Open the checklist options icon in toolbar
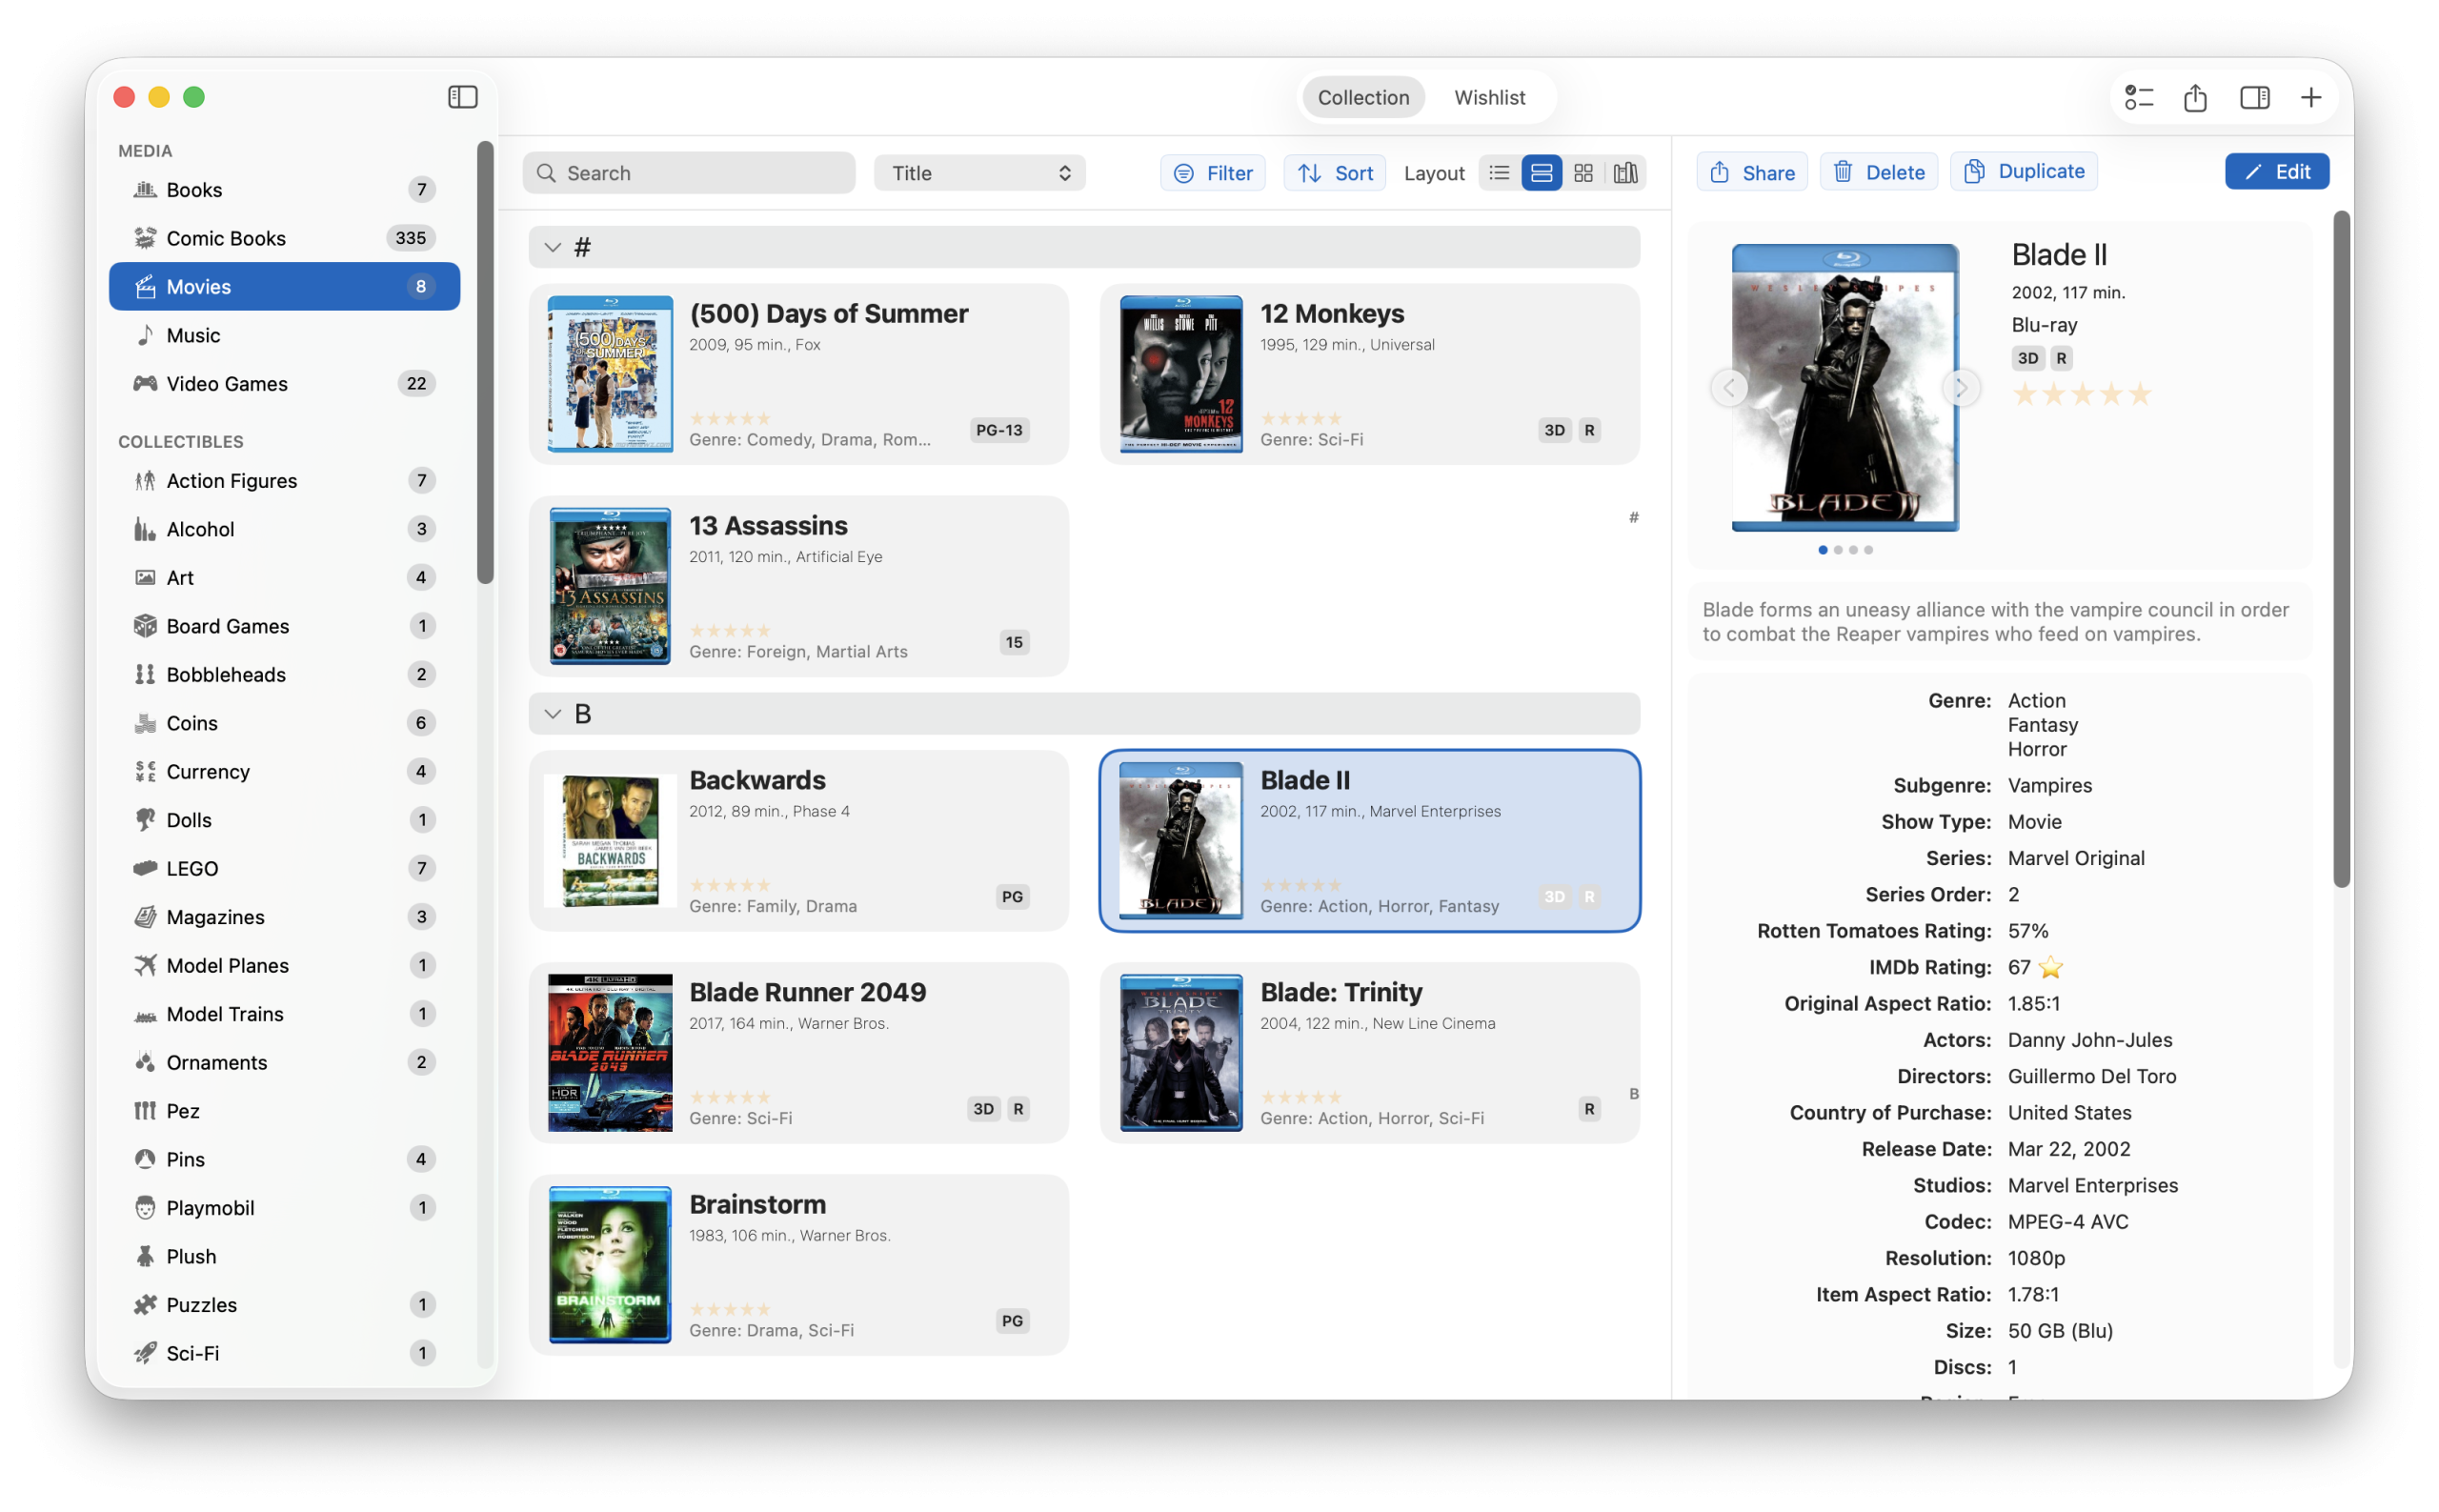Viewport: 2439px width, 1512px height. click(x=2139, y=97)
